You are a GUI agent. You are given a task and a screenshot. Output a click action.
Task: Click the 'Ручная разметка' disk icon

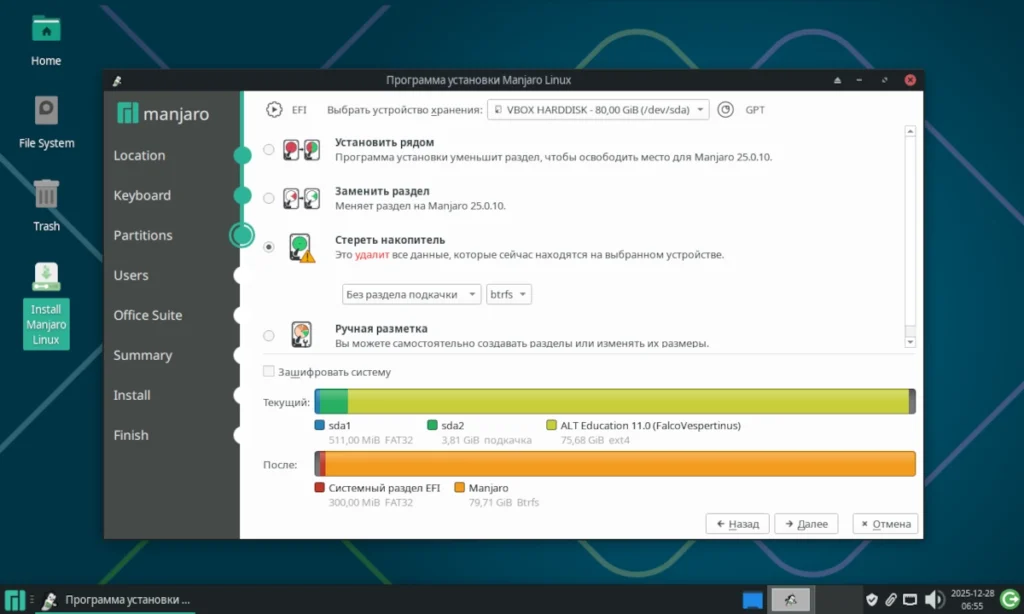(302, 334)
